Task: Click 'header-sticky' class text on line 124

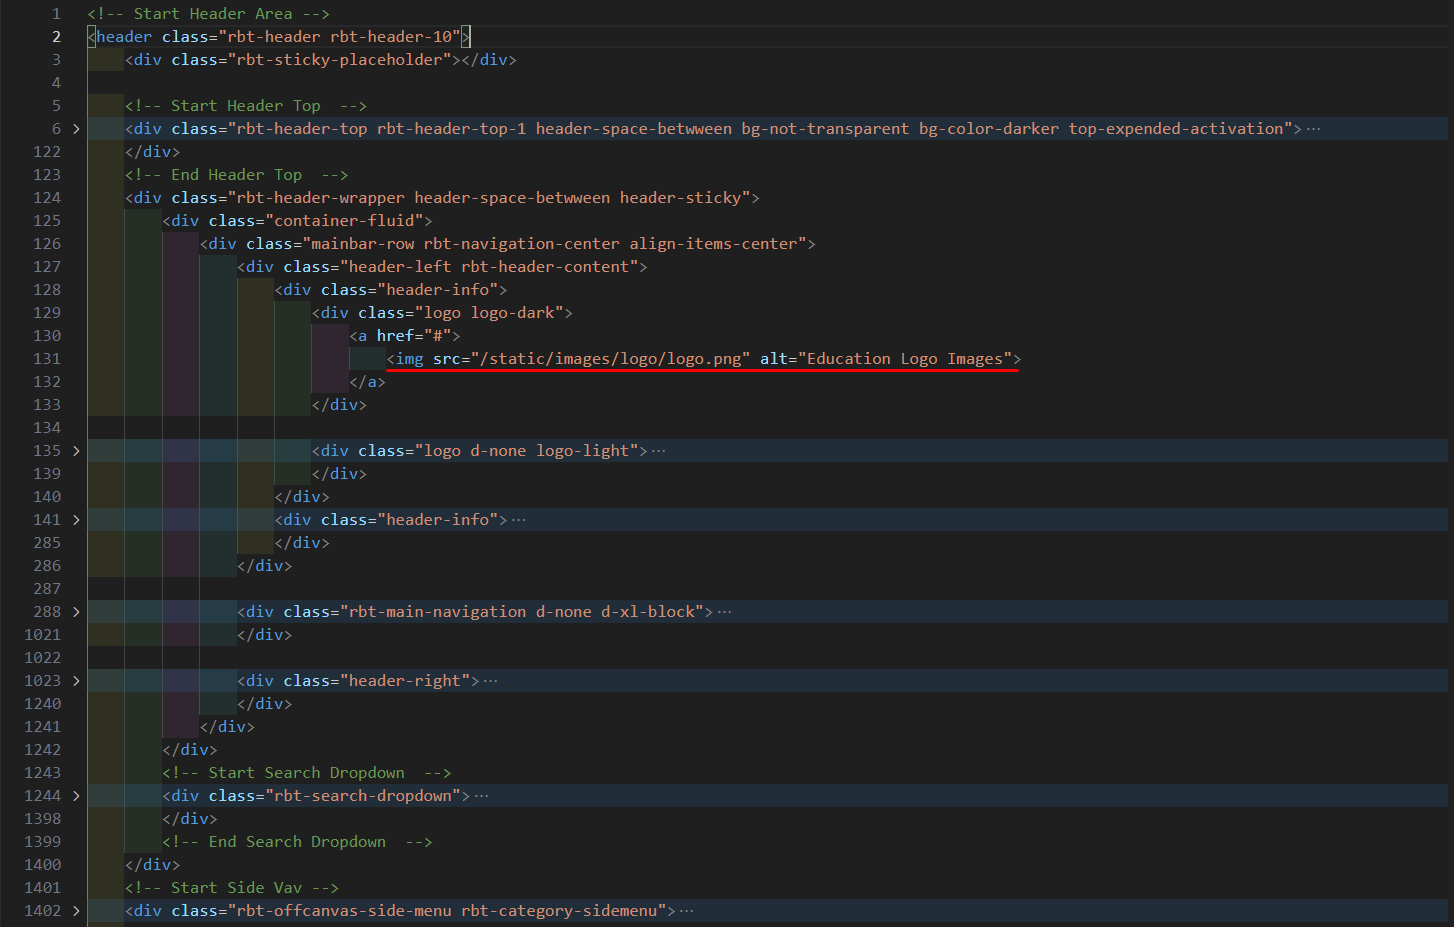Action: (680, 198)
